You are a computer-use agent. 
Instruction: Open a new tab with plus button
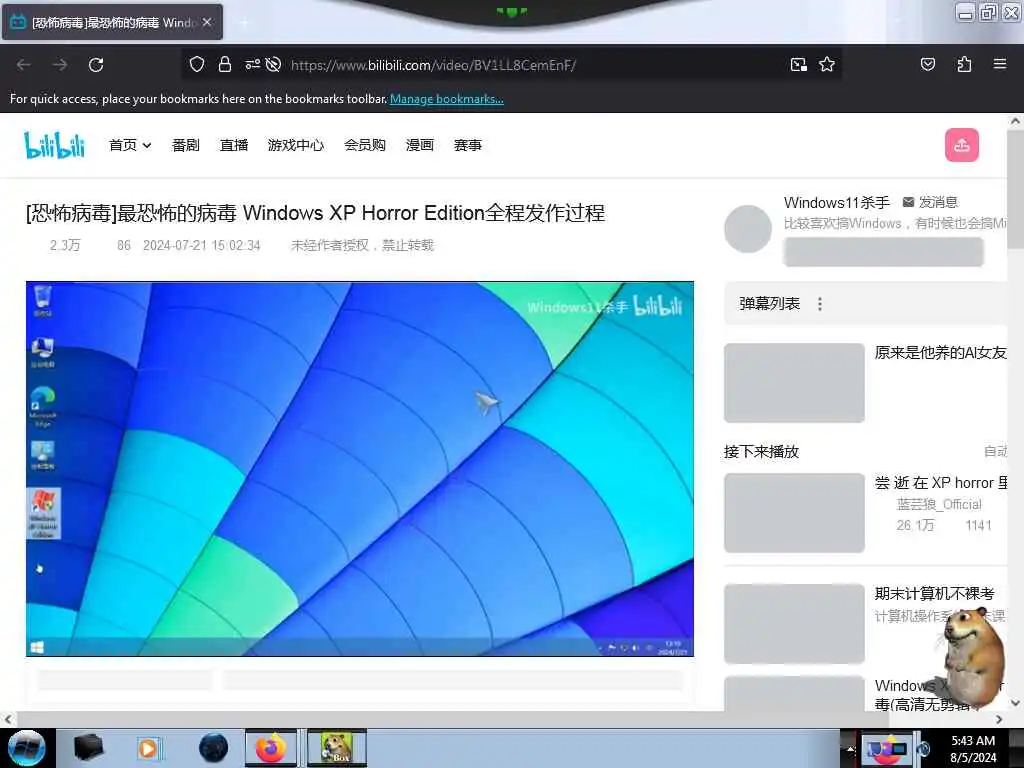coord(244,23)
